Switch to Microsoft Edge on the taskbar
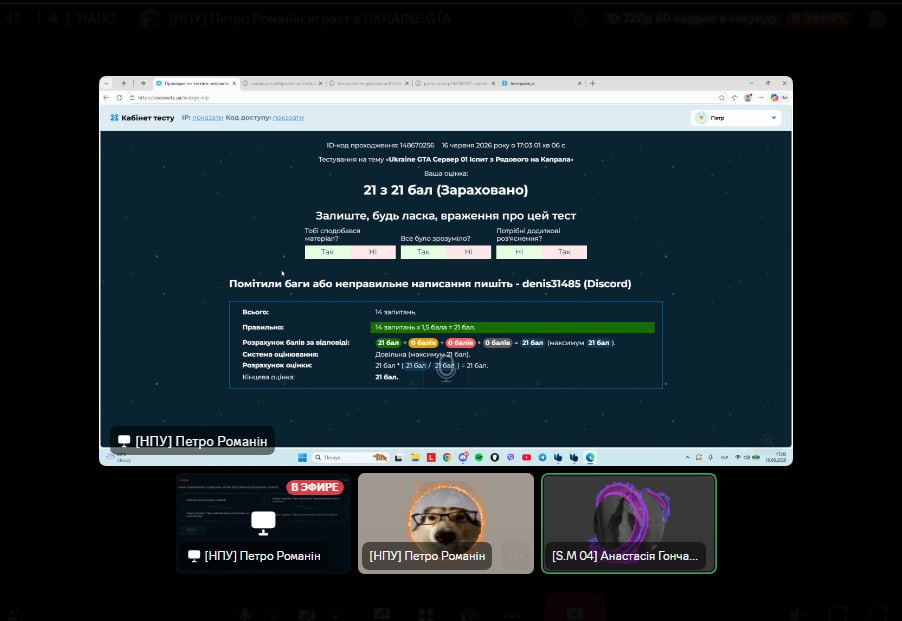902x621 pixels. [x=590, y=458]
